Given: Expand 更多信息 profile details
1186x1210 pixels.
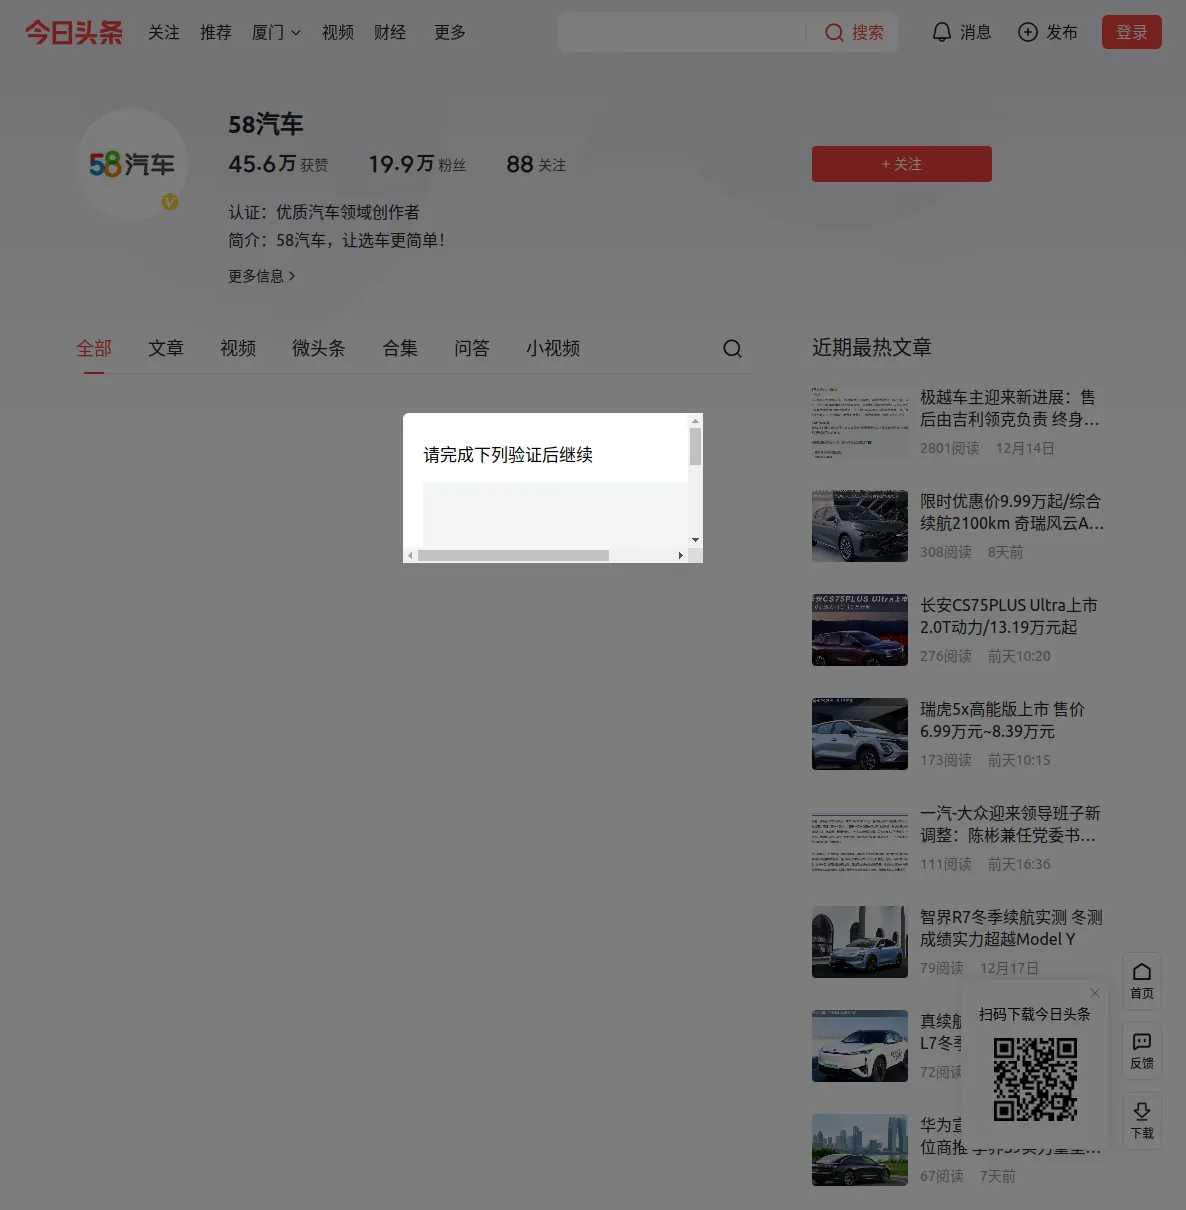Looking at the screenshot, I should coord(262,276).
